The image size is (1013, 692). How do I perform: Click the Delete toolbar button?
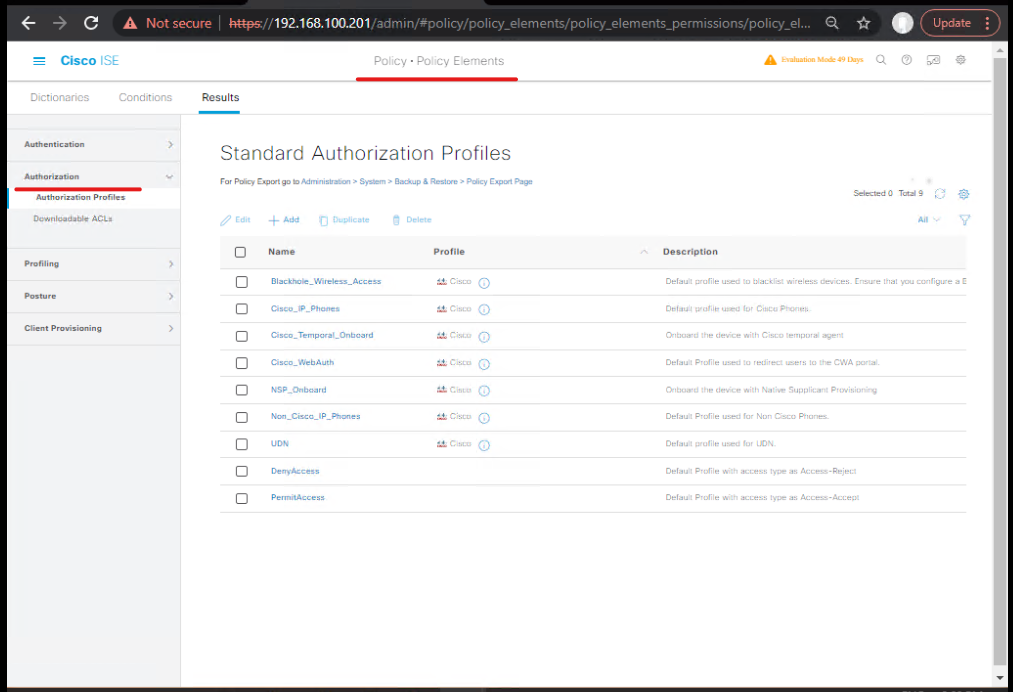412,220
